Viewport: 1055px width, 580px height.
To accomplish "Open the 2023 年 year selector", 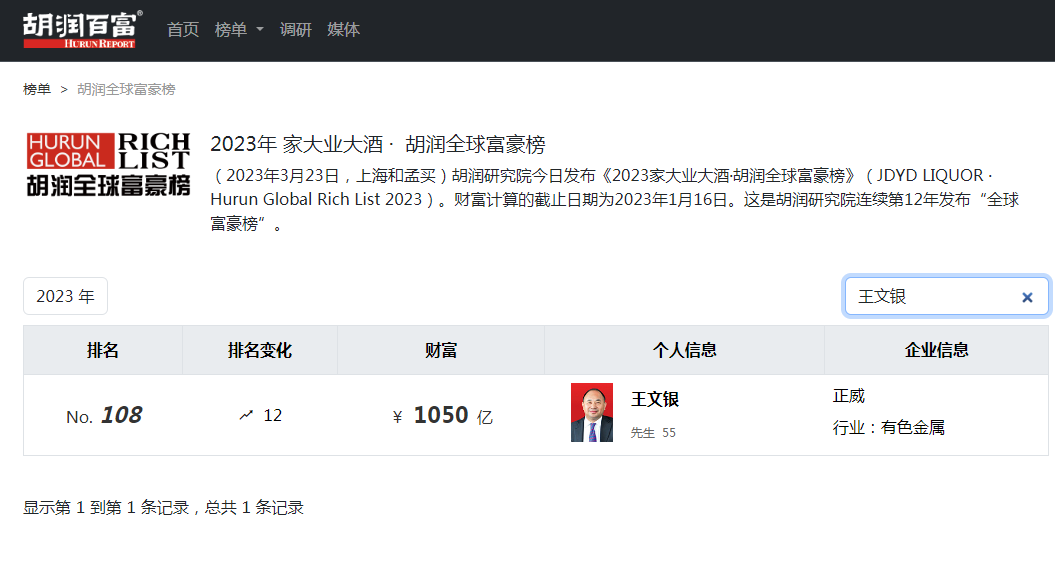I will (x=65, y=296).
